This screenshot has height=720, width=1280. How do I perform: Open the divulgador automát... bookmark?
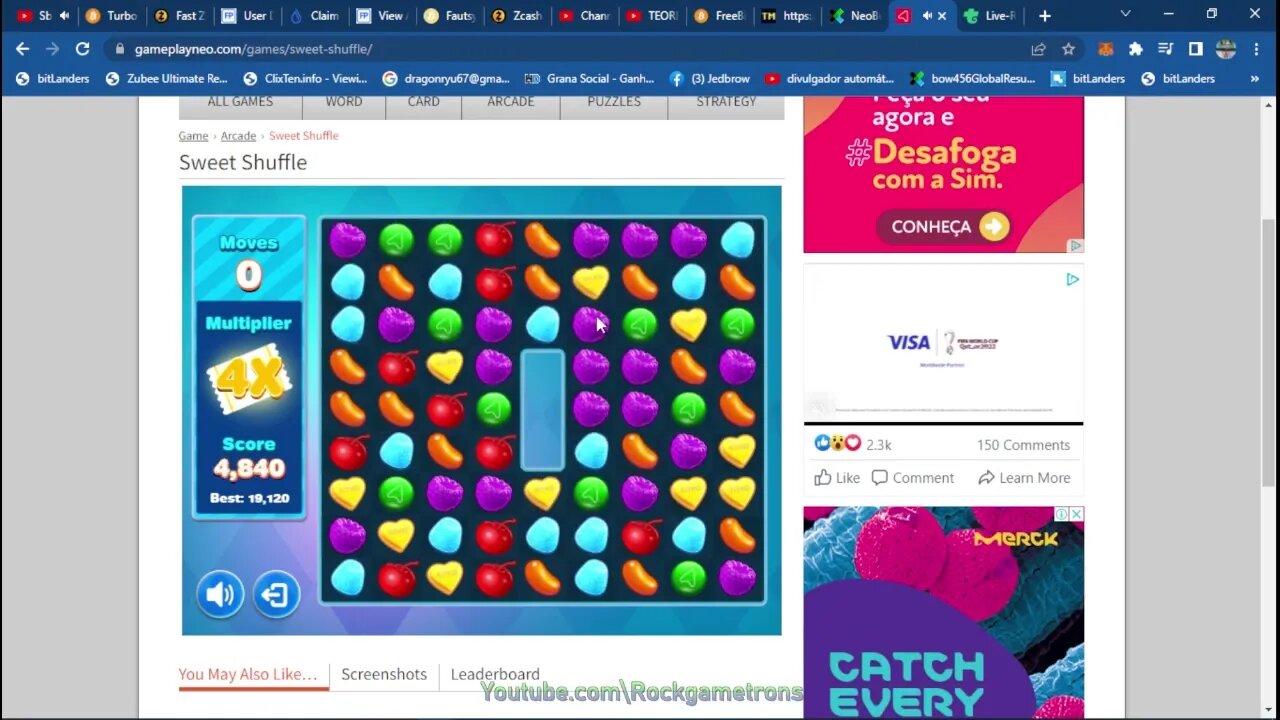click(x=829, y=78)
